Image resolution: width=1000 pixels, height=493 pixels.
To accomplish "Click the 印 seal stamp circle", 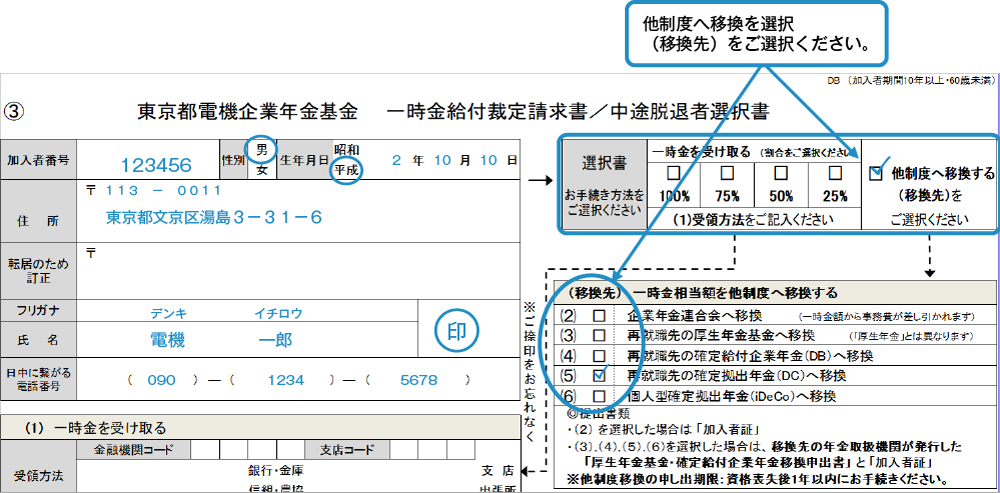I will [457, 332].
